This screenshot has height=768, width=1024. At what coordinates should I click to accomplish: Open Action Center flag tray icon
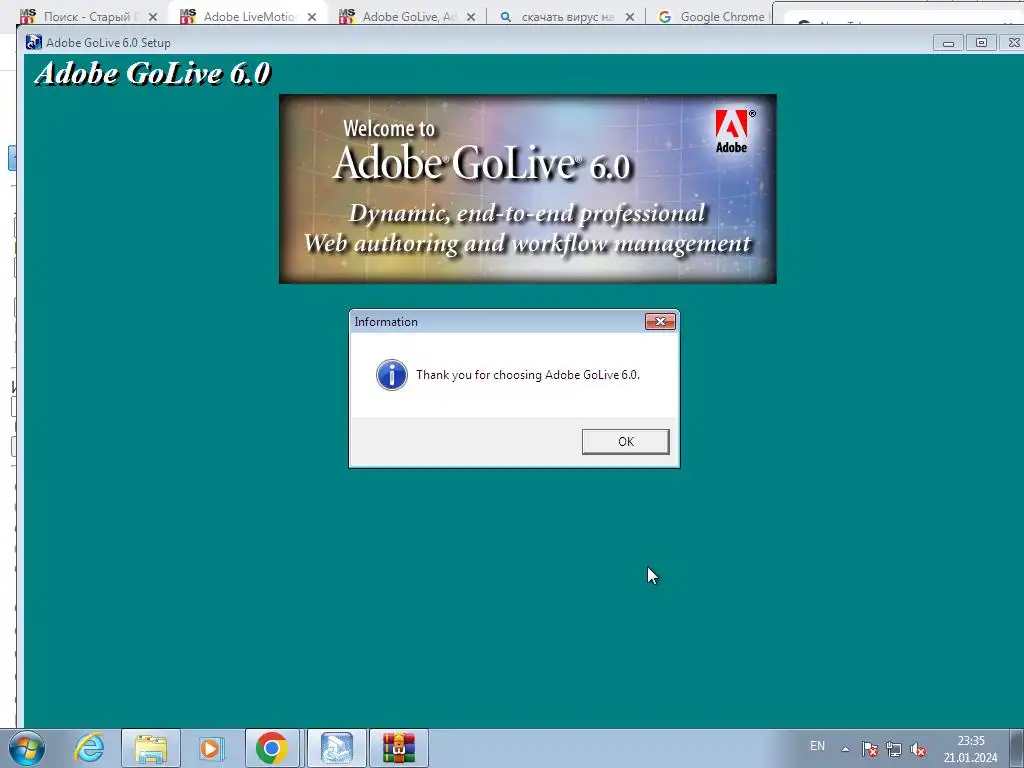[x=869, y=749]
